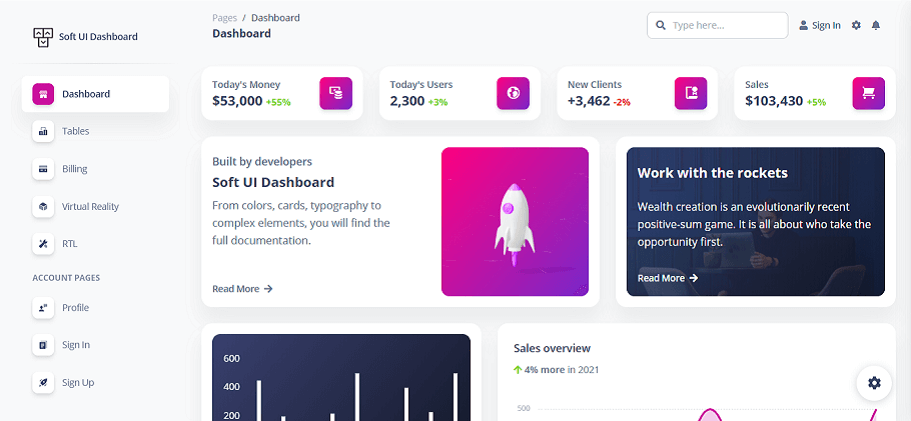911x421 pixels.
Task: Open Profile in the sidebar menu
Action: 95,308
